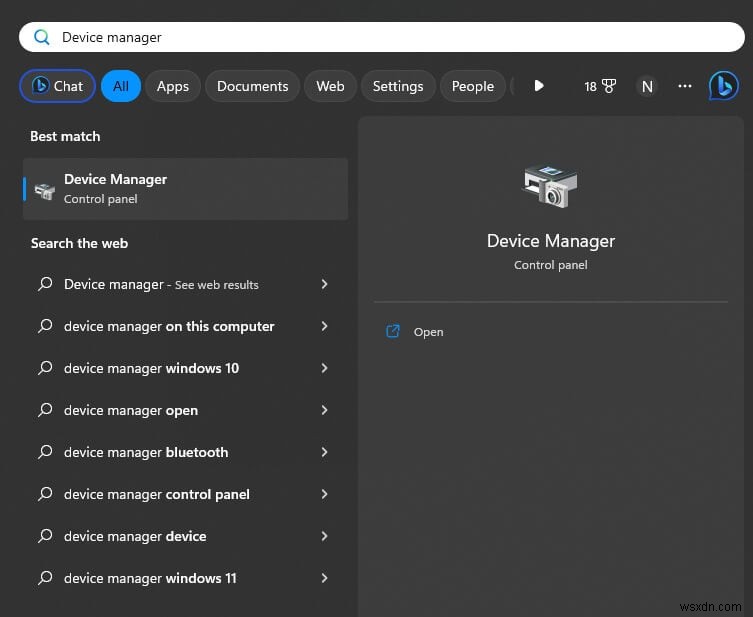Select 'device manager device' suggestion

(x=185, y=536)
